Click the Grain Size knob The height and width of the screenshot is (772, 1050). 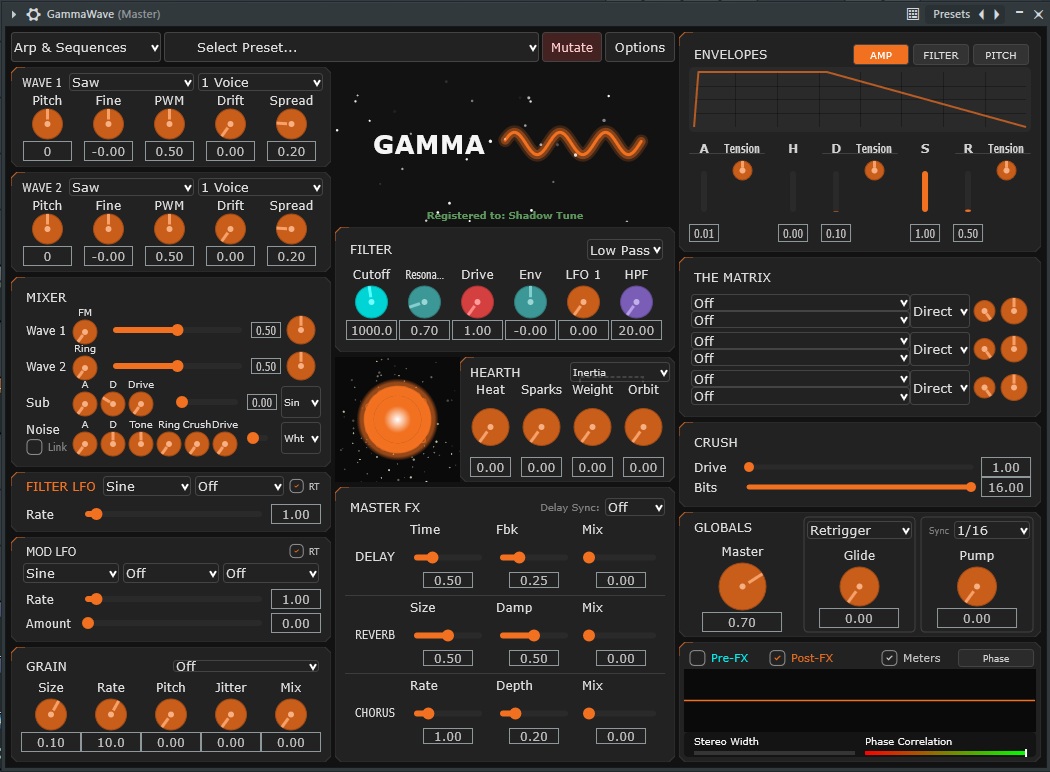point(51,714)
